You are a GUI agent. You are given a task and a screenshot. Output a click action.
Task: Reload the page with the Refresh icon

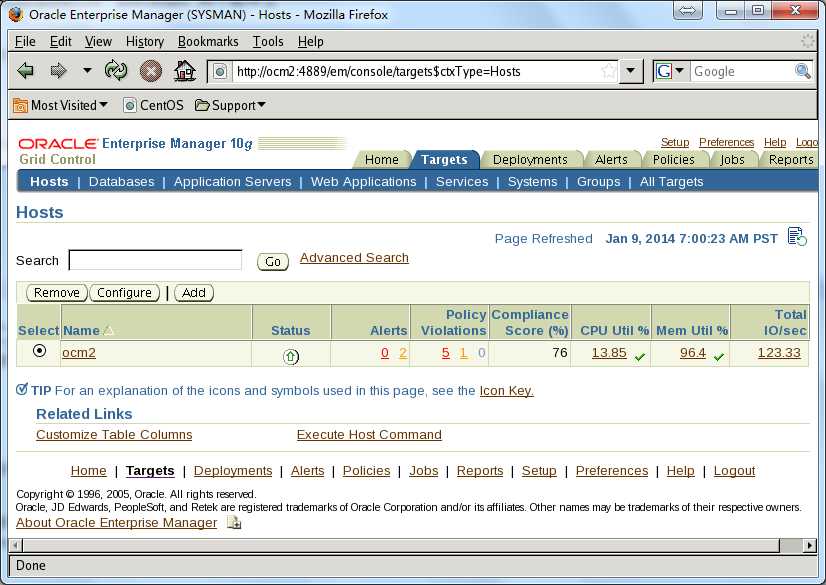116,71
